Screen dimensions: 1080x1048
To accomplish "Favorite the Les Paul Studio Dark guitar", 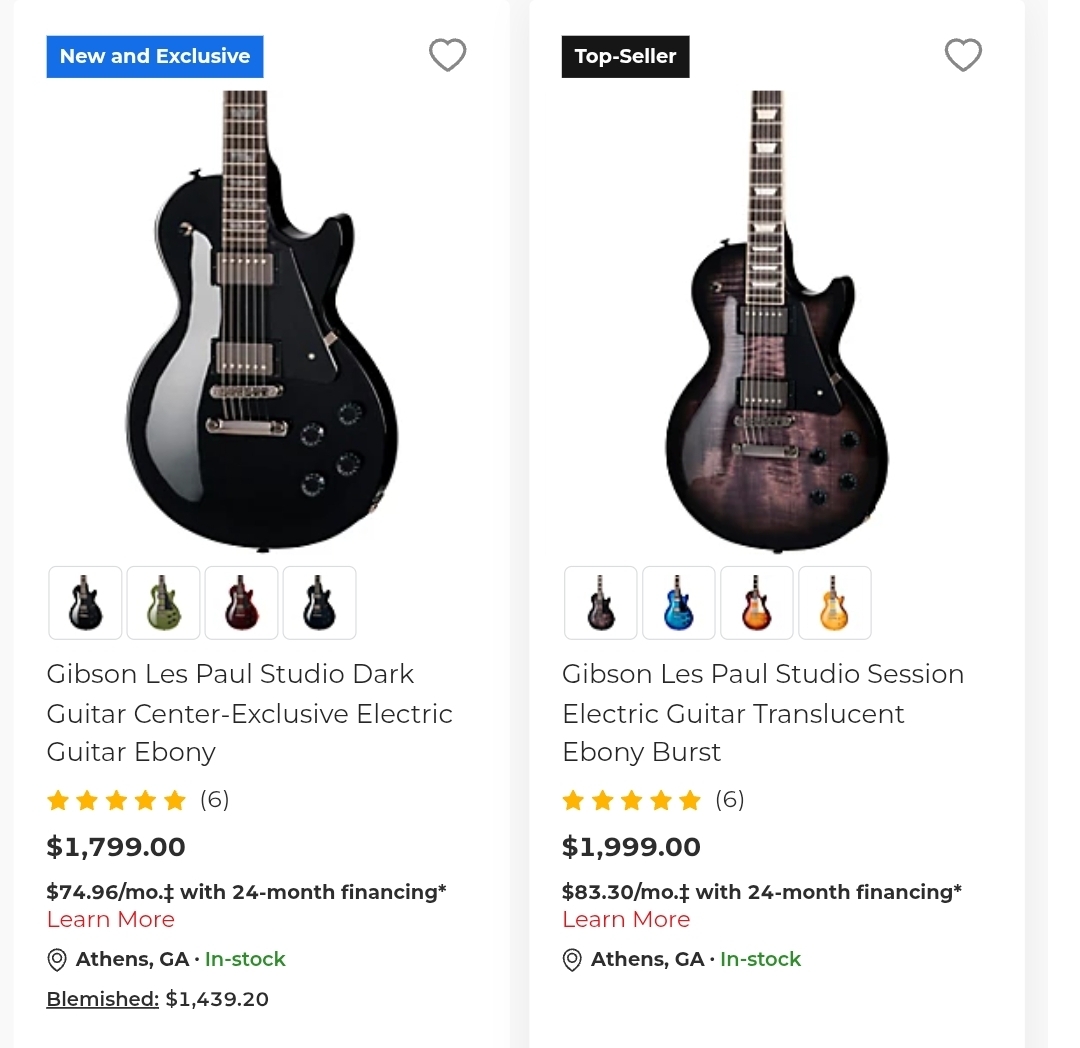I will [x=447, y=55].
